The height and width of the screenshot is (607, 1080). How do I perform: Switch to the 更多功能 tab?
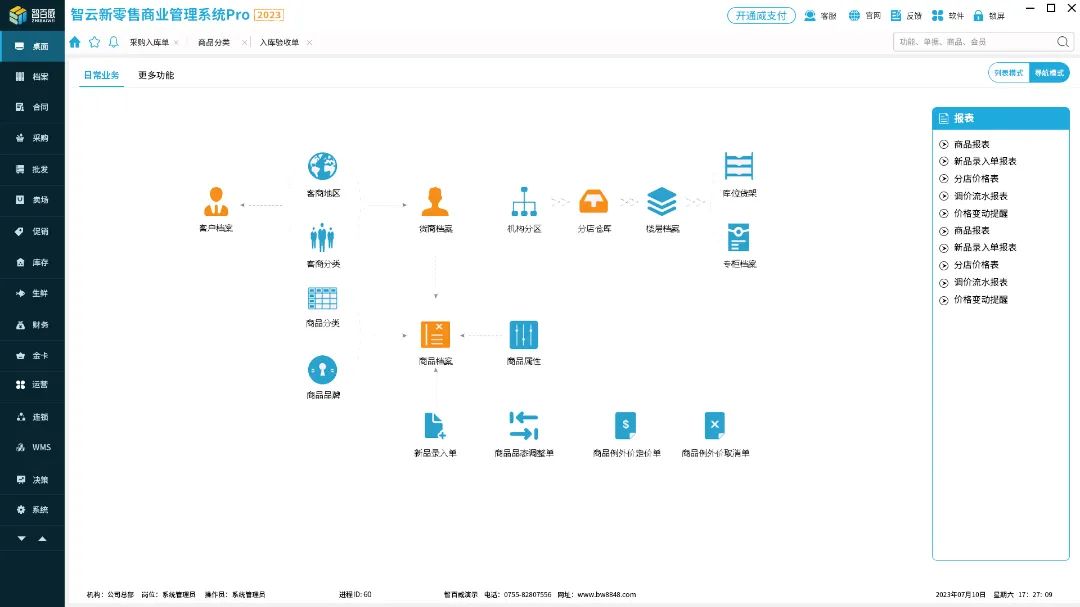[156, 75]
